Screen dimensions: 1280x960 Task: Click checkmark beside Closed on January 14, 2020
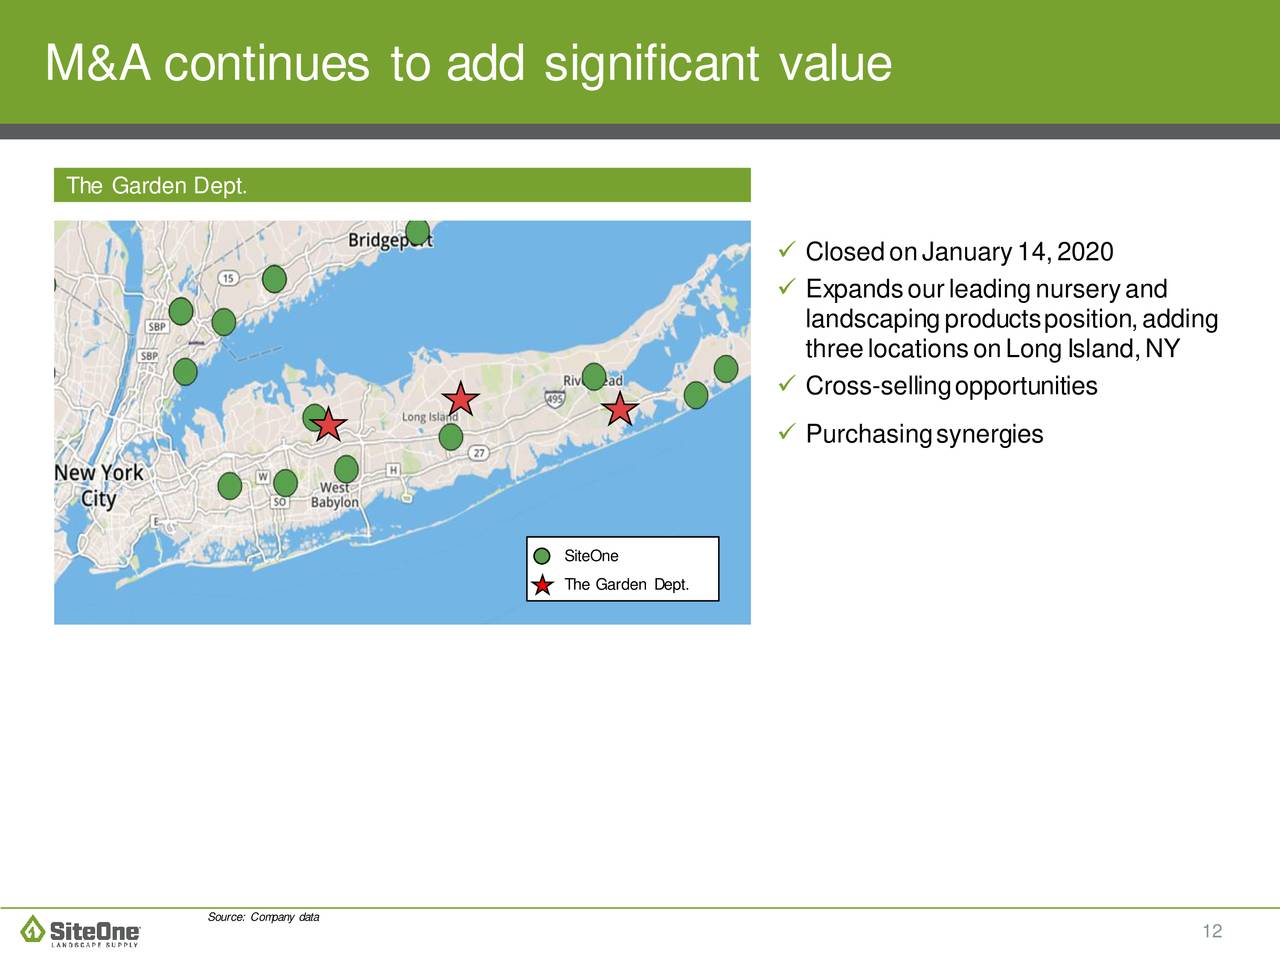click(785, 250)
